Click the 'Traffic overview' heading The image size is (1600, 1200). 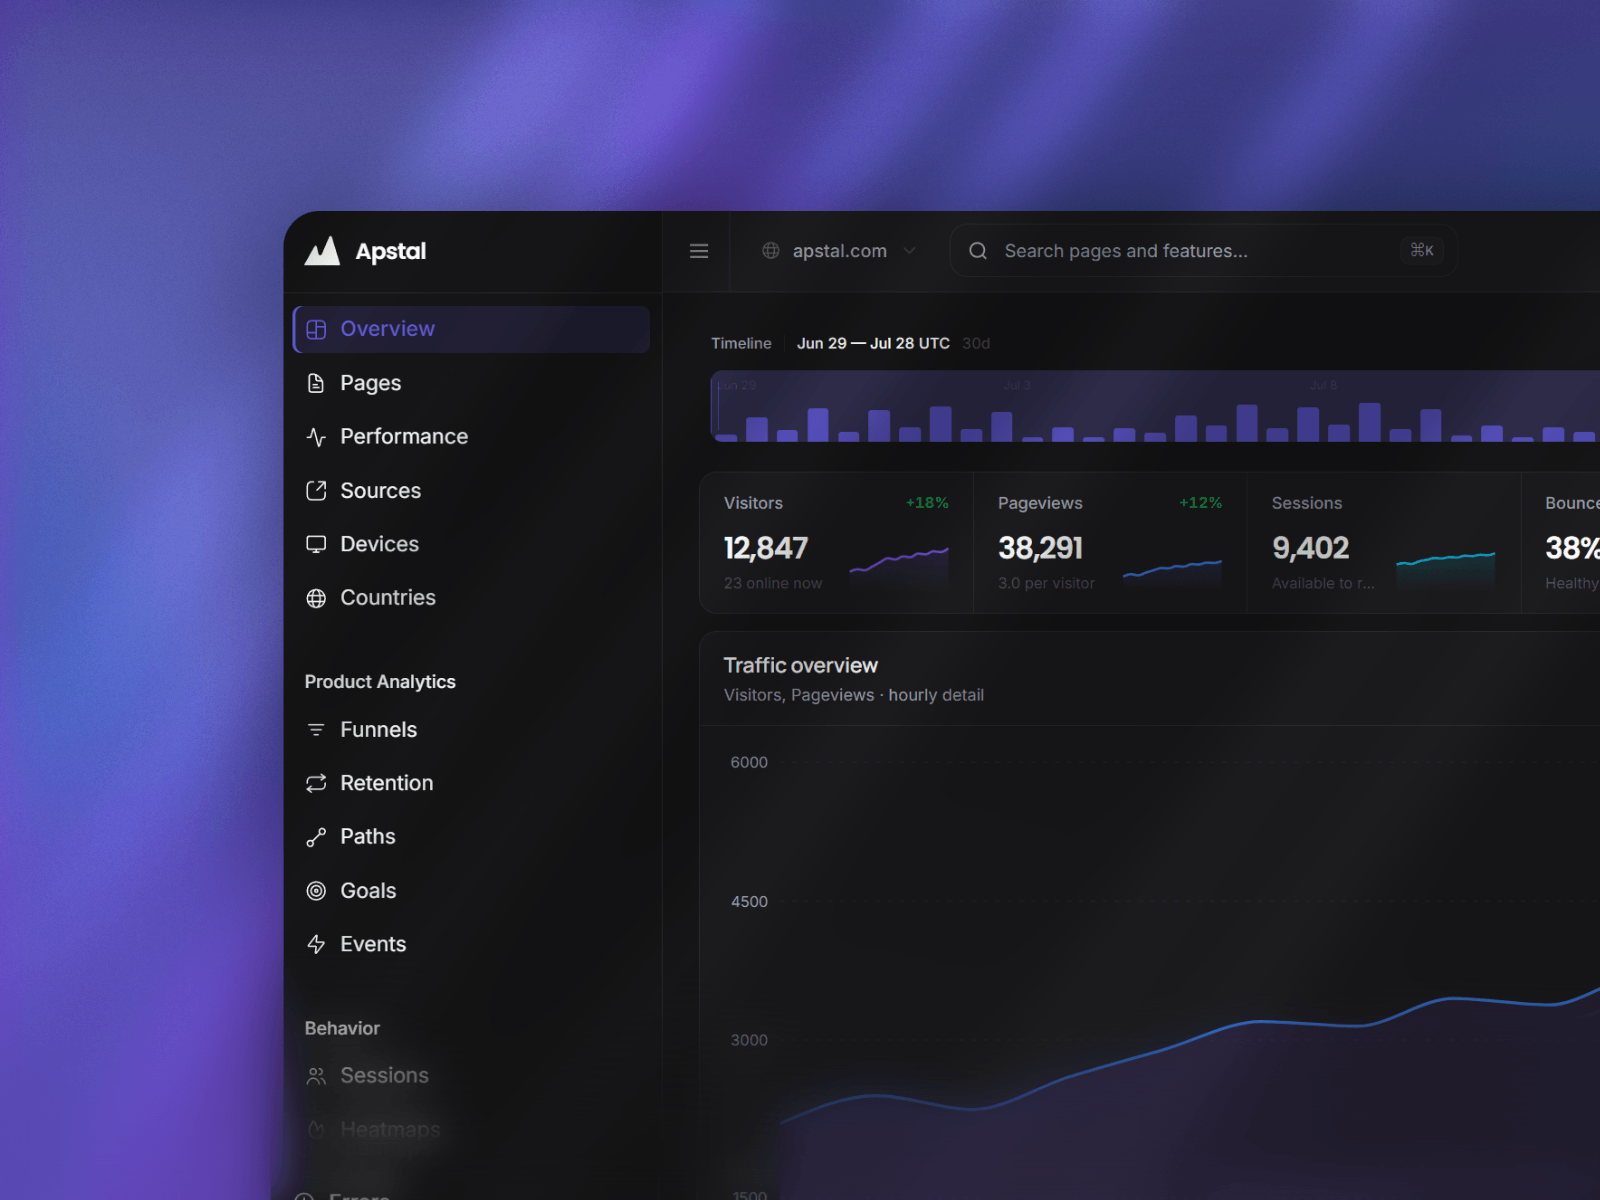801,666
